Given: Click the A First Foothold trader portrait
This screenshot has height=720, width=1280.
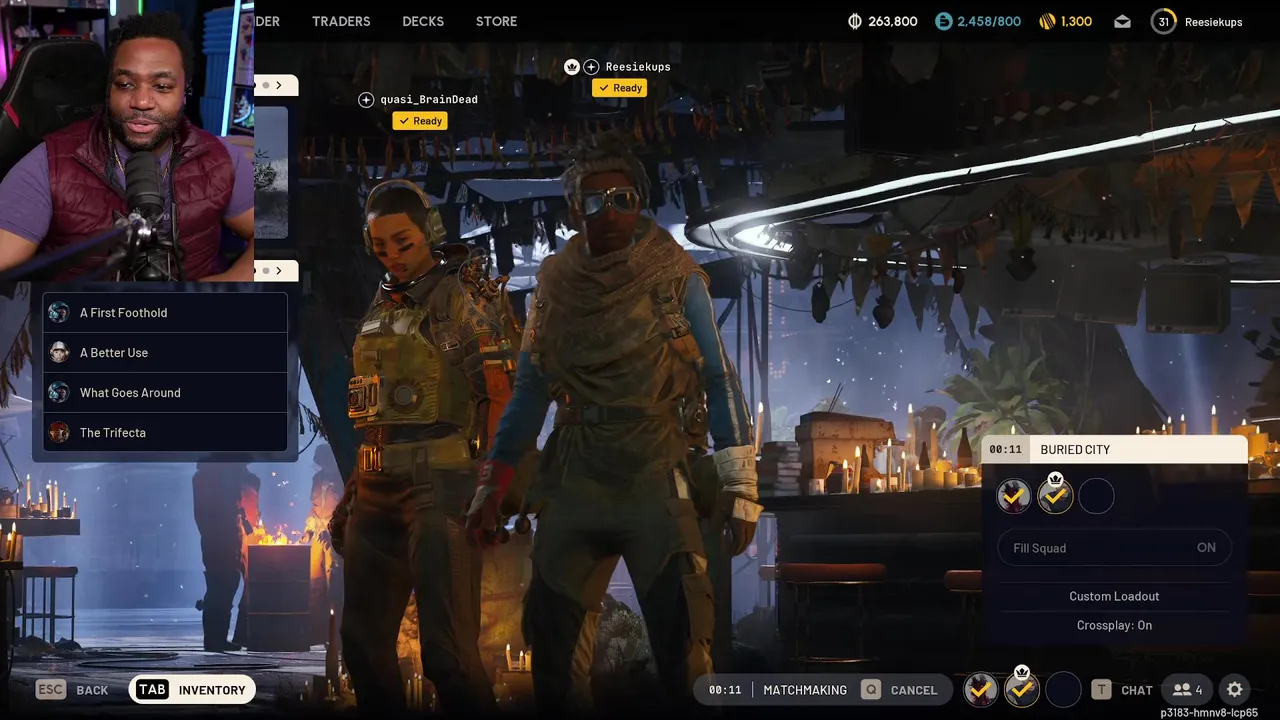Looking at the screenshot, I should (59, 312).
